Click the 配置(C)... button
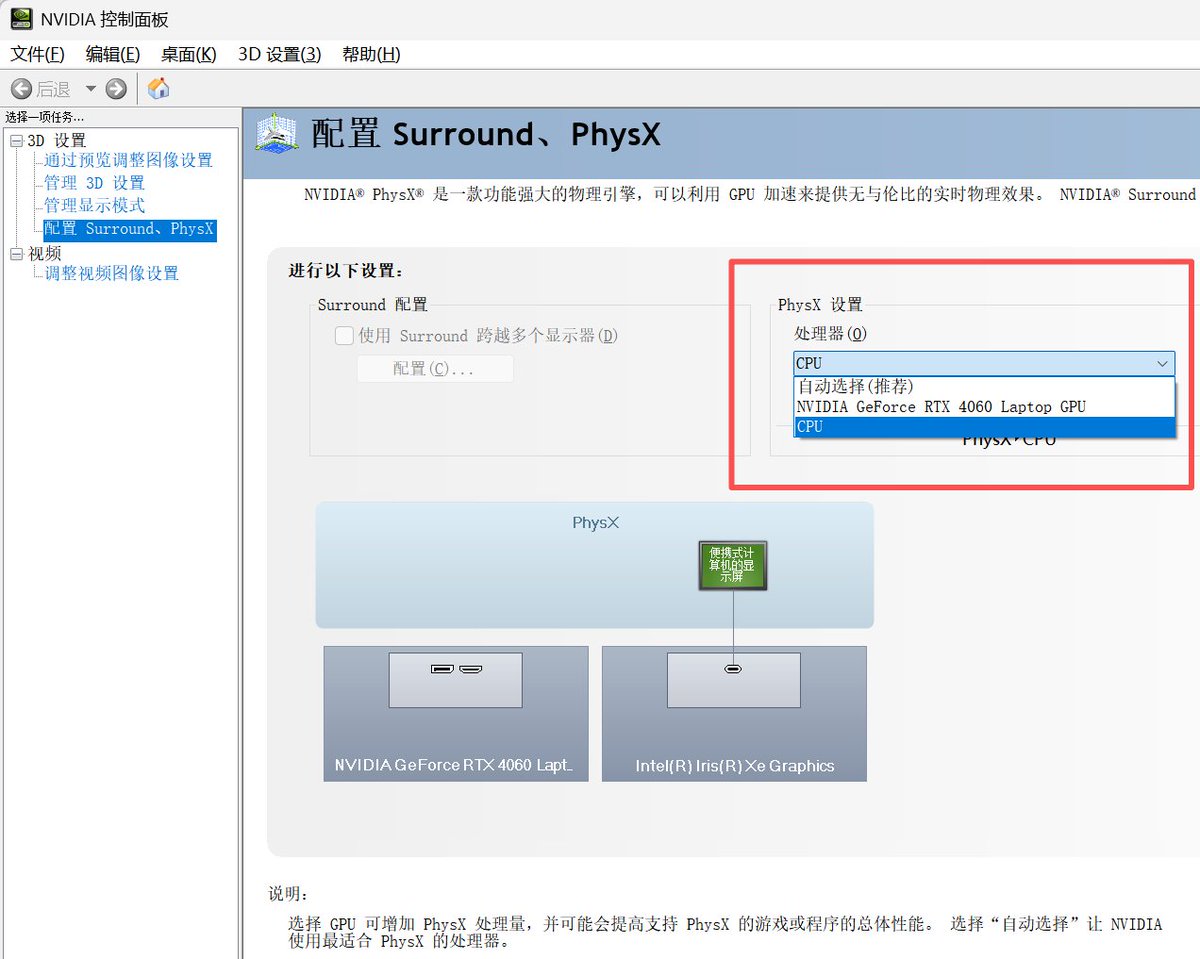This screenshot has height=959, width=1200. click(x=435, y=369)
